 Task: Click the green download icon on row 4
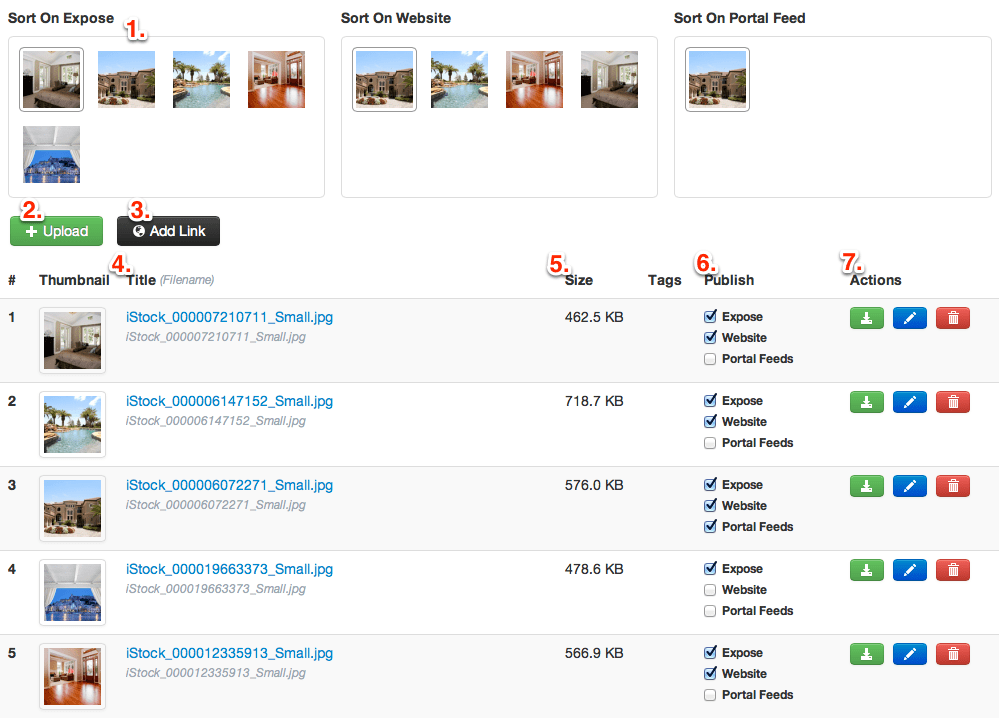pyautogui.click(x=866, y=569)
